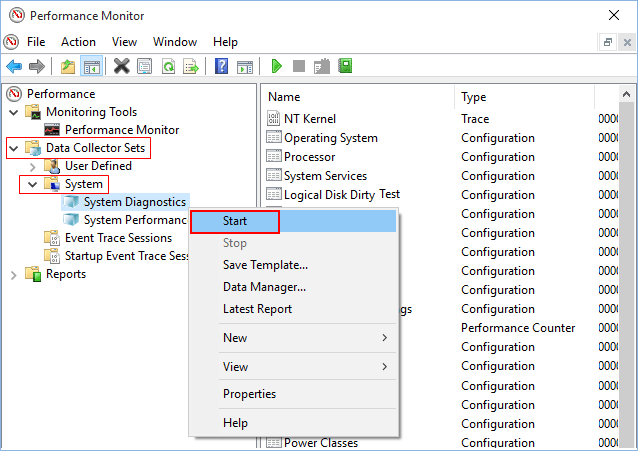
Task: Select Properties in the context menu
Action: tap(249, 394)
